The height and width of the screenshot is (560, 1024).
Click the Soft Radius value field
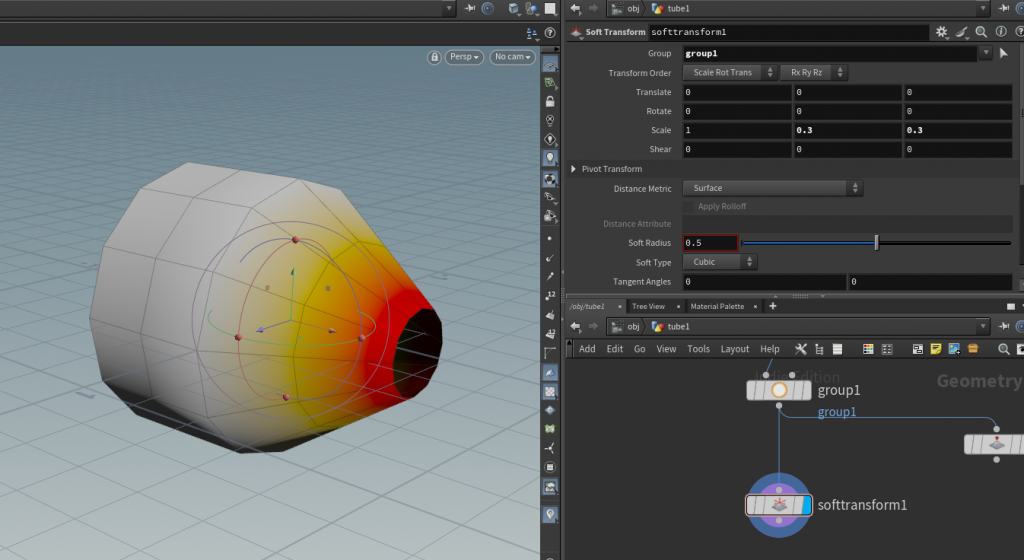click(x=710, y=243)
